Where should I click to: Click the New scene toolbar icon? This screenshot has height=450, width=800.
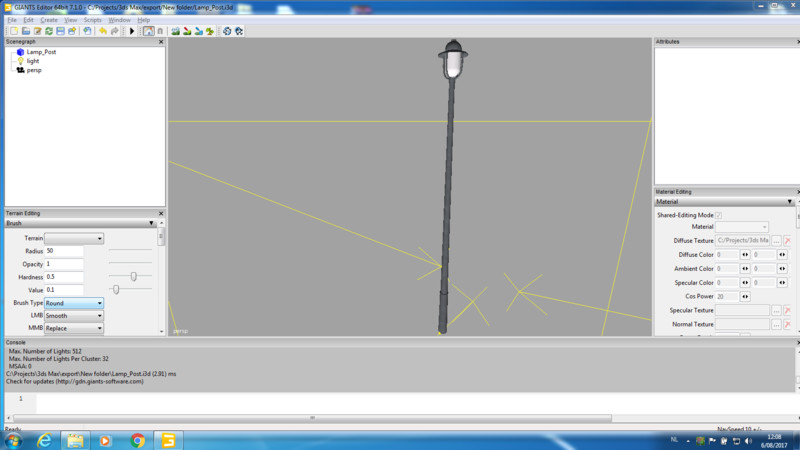point(11,31)
